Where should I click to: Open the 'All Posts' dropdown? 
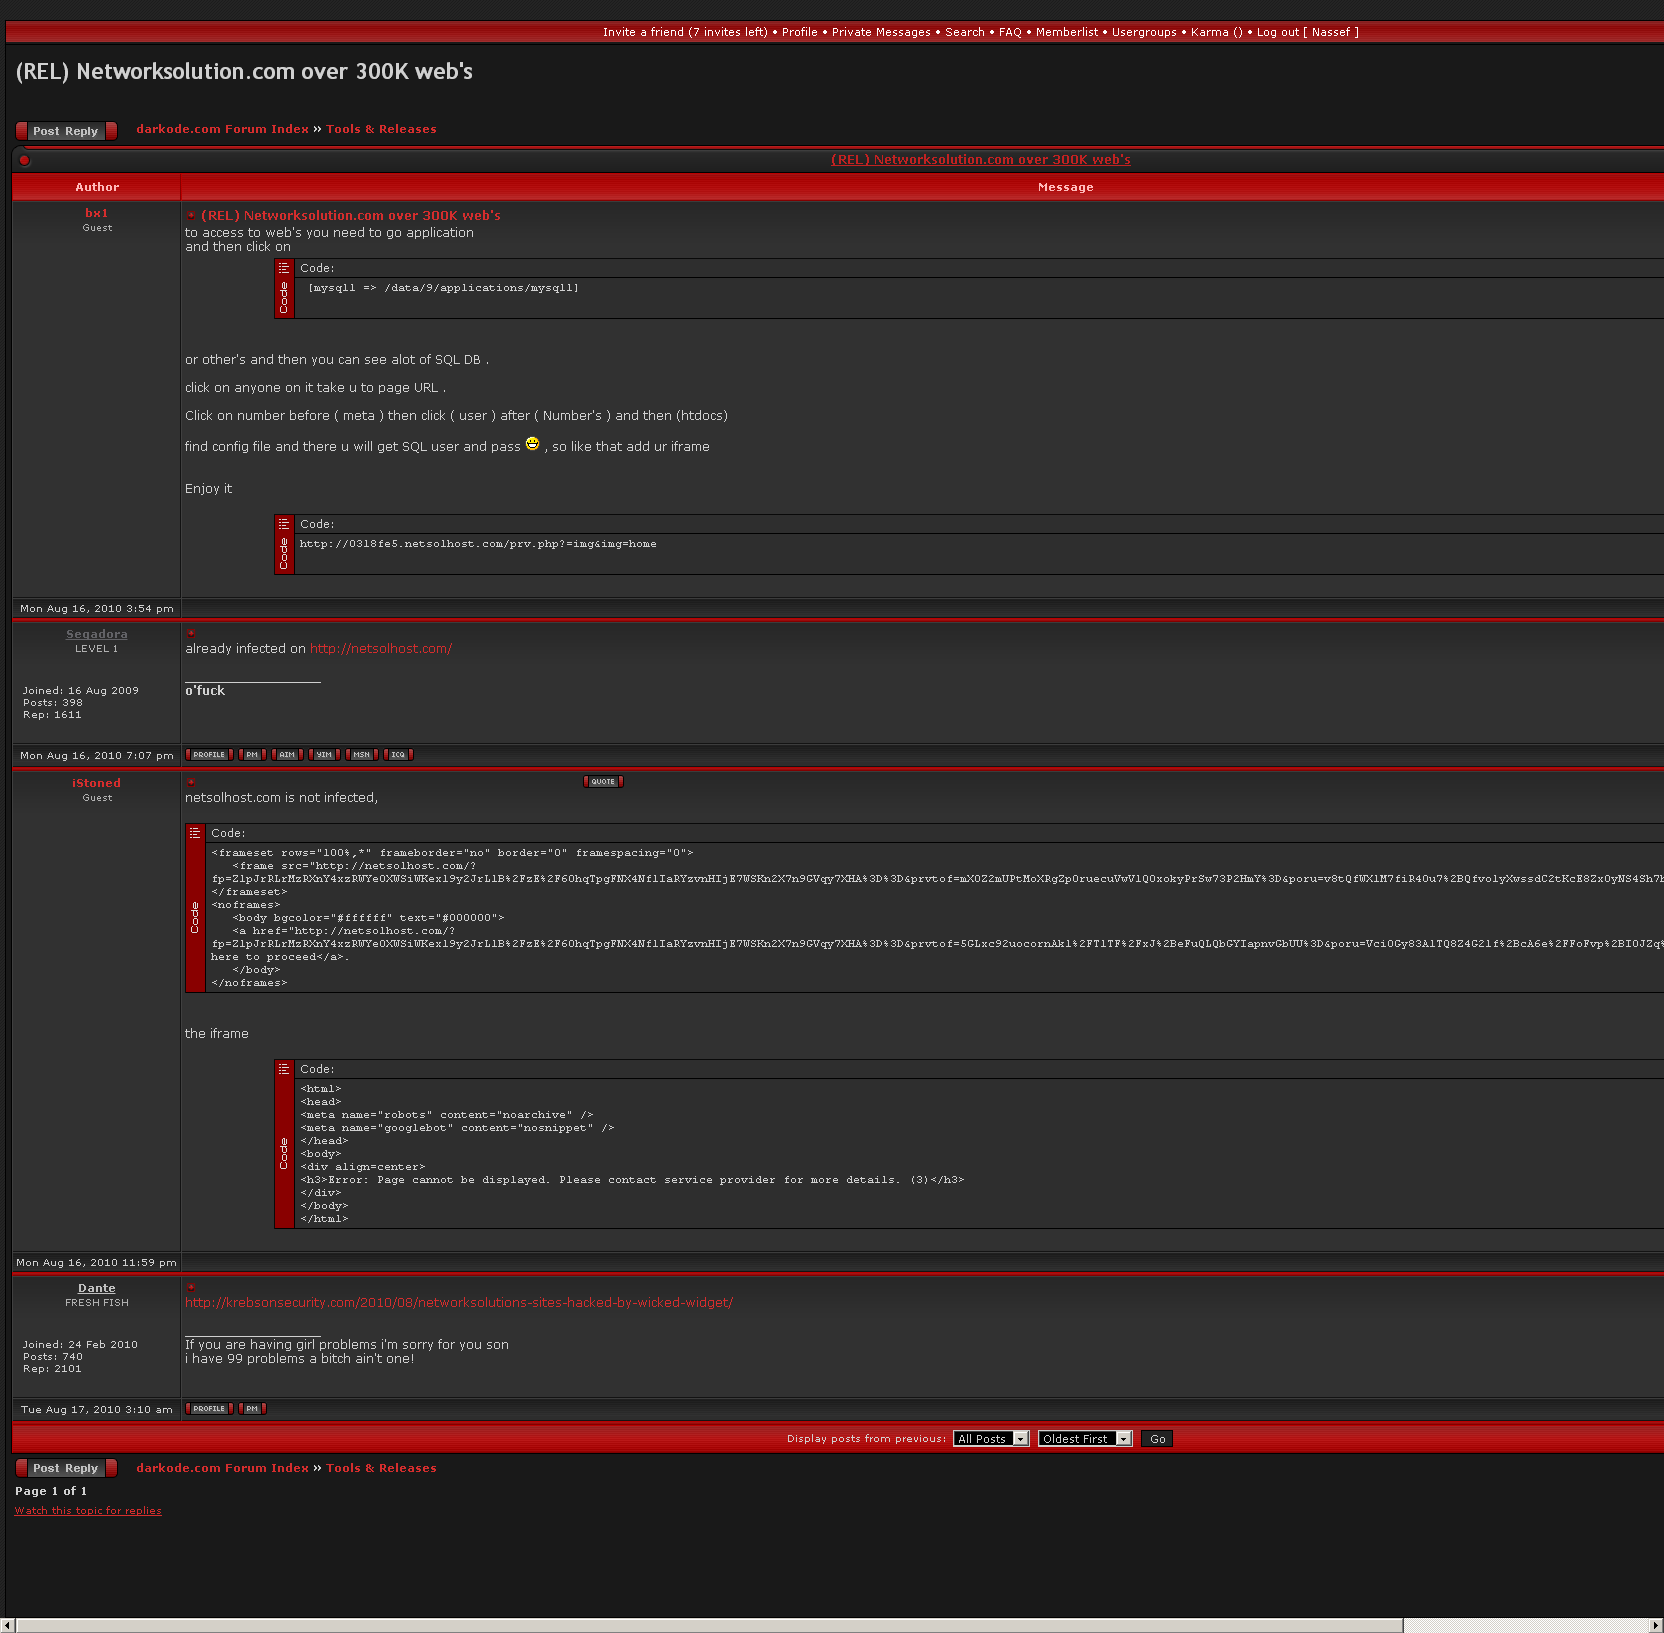(990, 1439)
